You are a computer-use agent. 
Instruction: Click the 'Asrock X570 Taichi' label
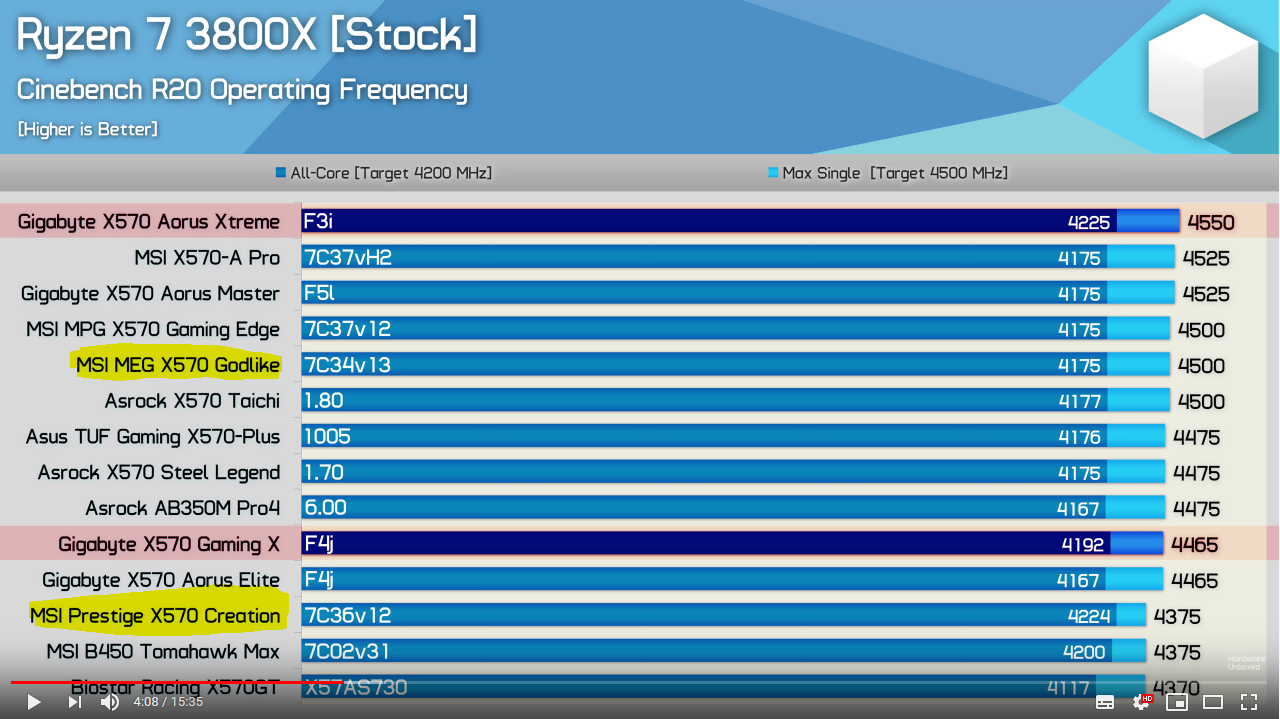(x=192, y=401)
